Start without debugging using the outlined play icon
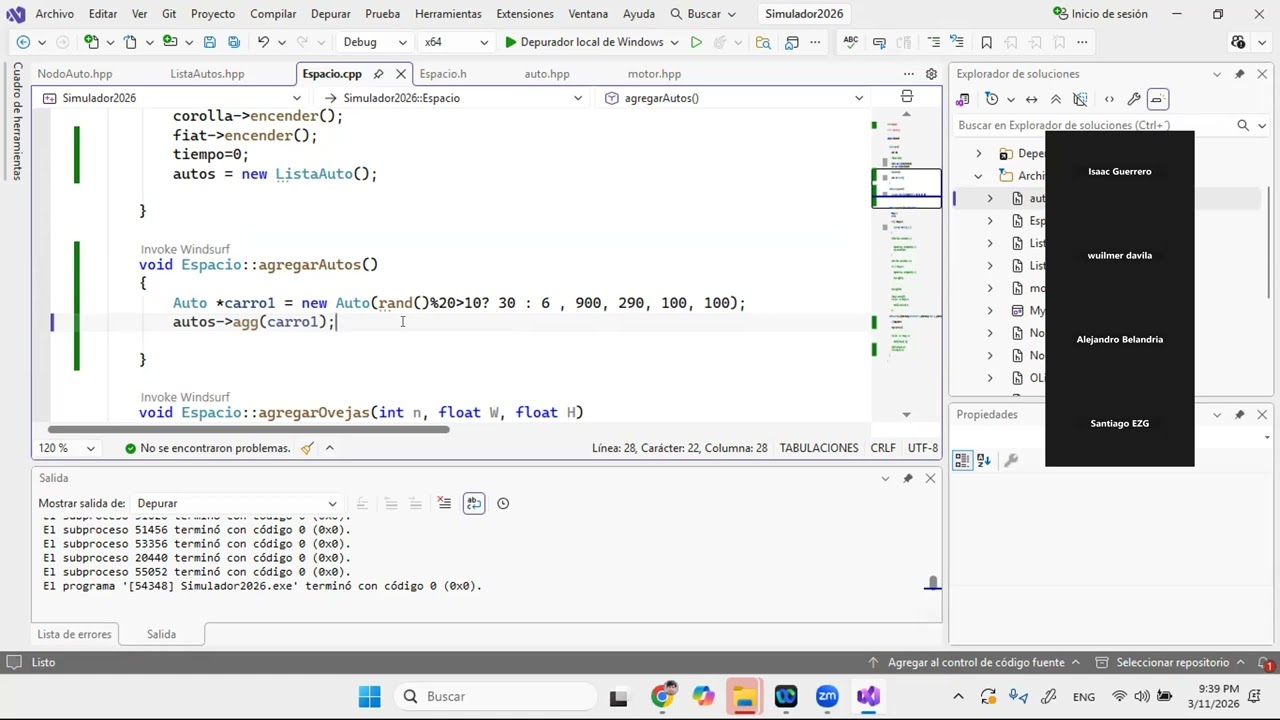Viewport: 1280px width, 720px height. 696,42
